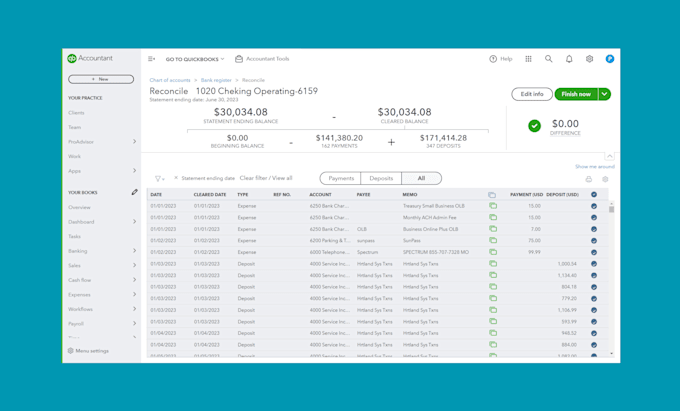
Task: Click the Edit info button
Action: 532,94
